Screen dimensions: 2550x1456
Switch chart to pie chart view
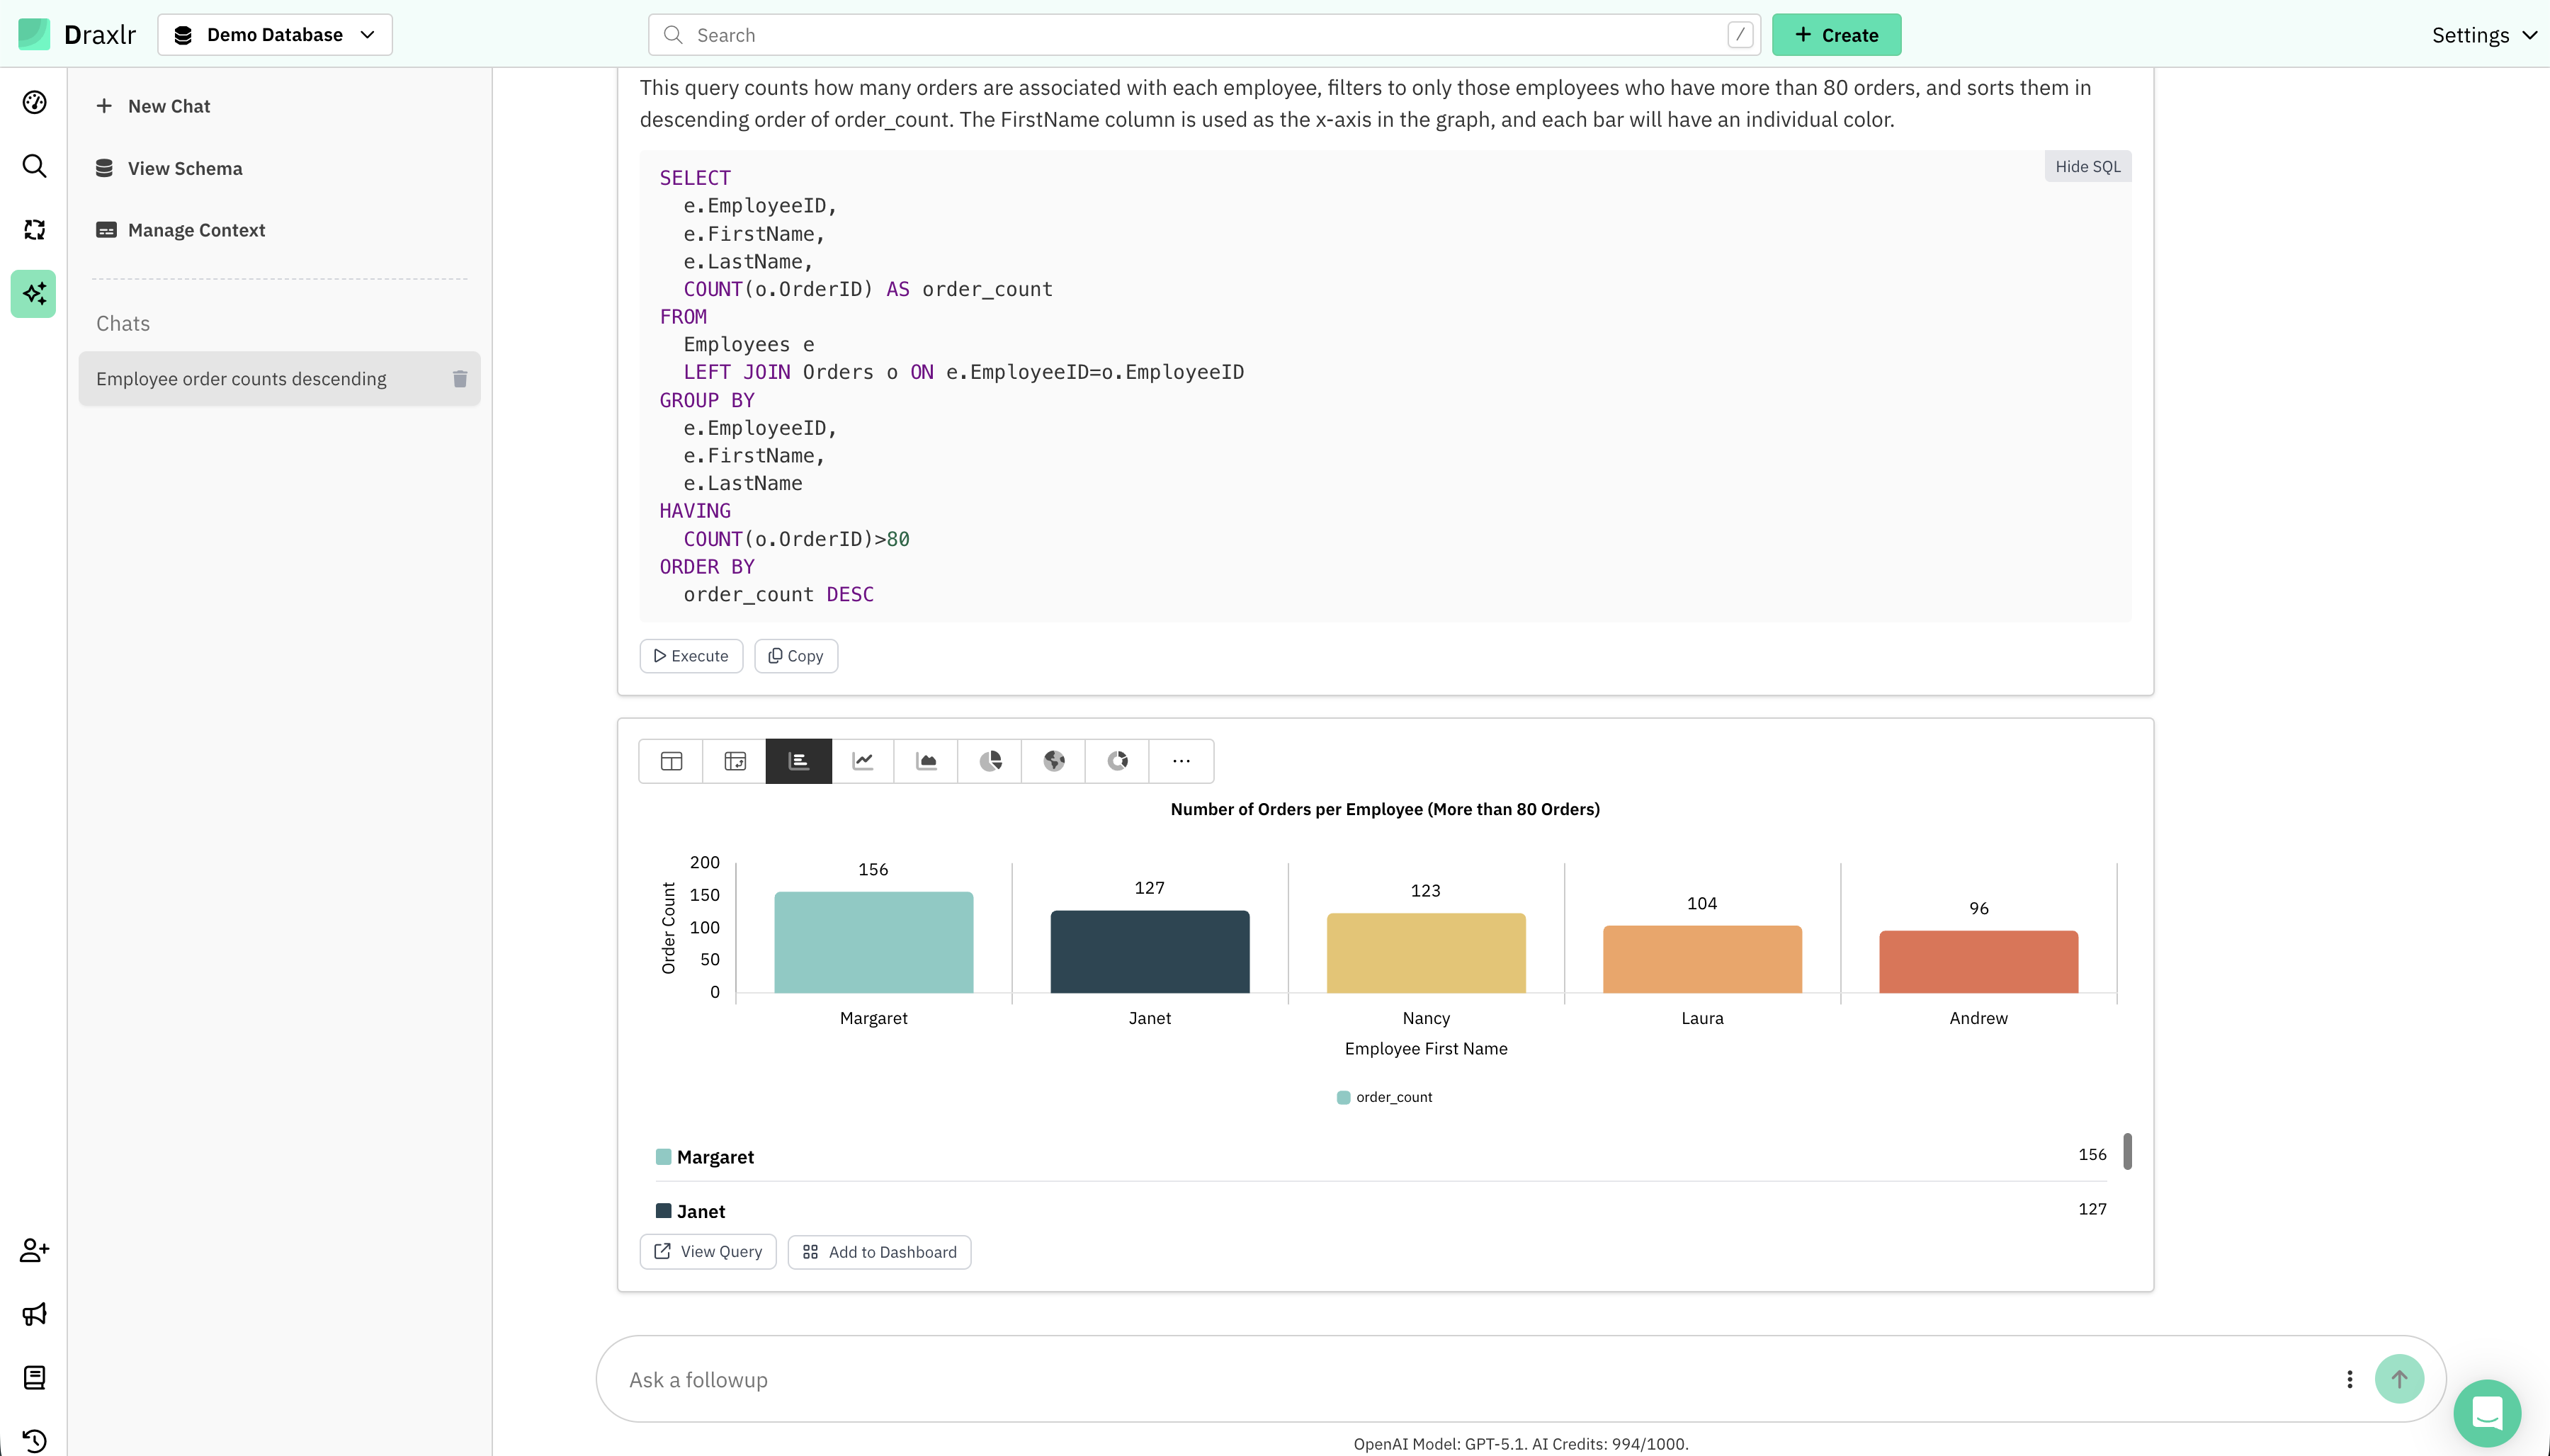[990, 761]
